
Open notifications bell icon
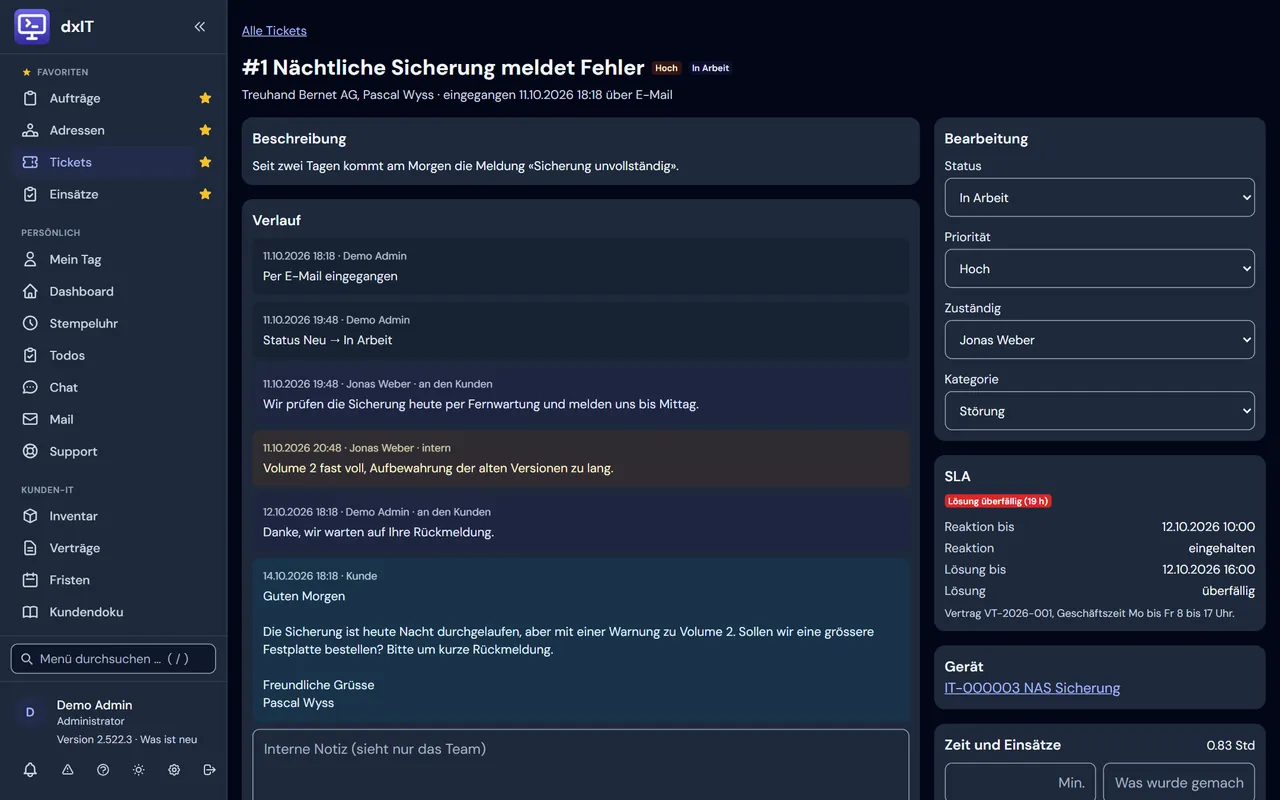30,770
